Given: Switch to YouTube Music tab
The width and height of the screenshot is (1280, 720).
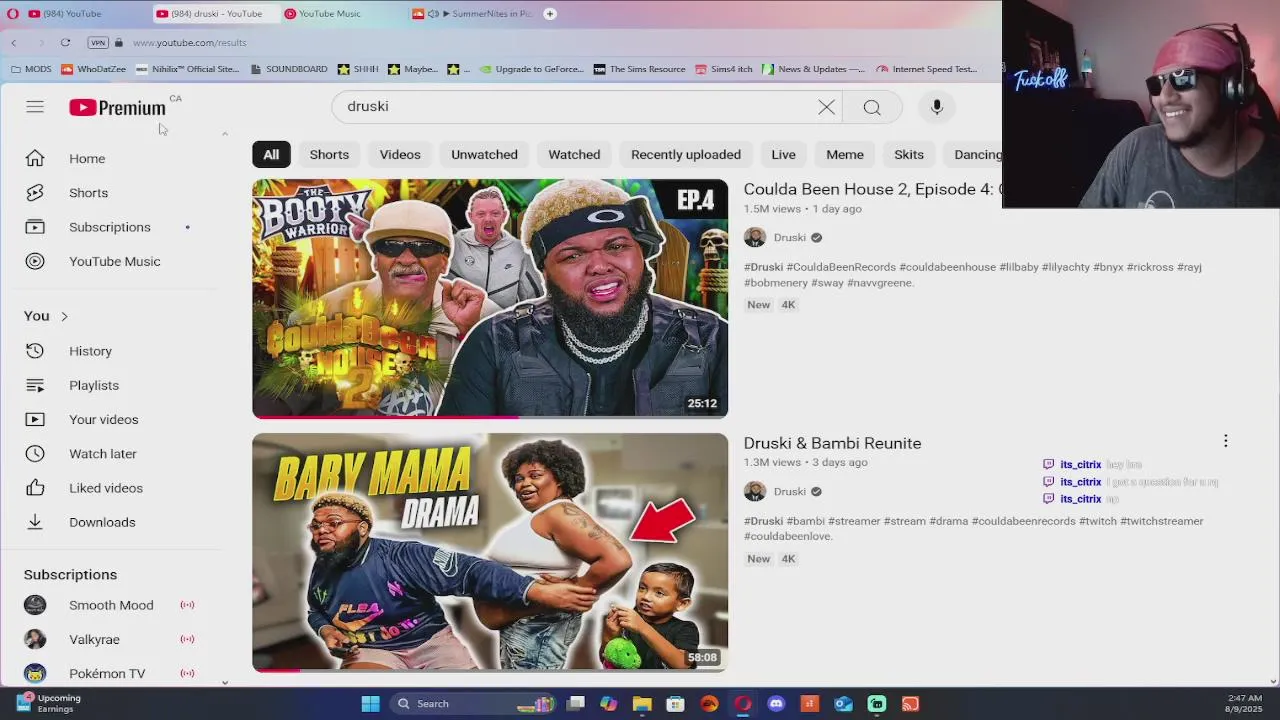Looking at the screenshot, I should (330, 13).
